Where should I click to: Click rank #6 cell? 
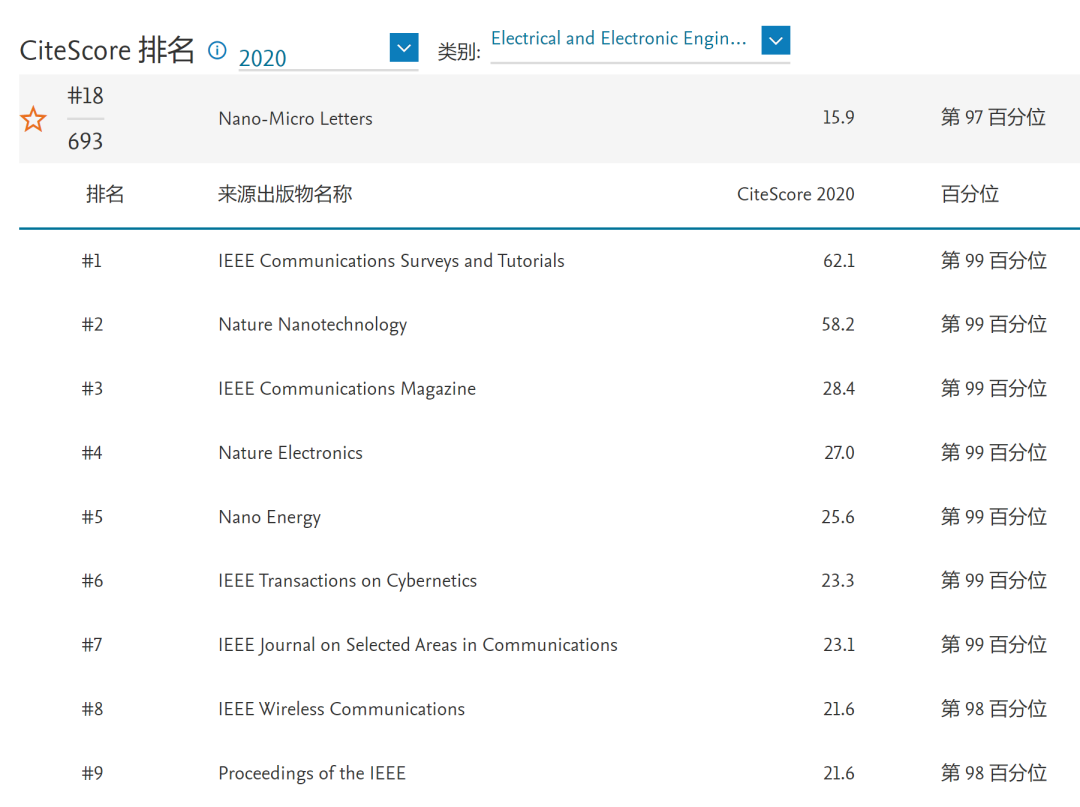tap(92, 580)
